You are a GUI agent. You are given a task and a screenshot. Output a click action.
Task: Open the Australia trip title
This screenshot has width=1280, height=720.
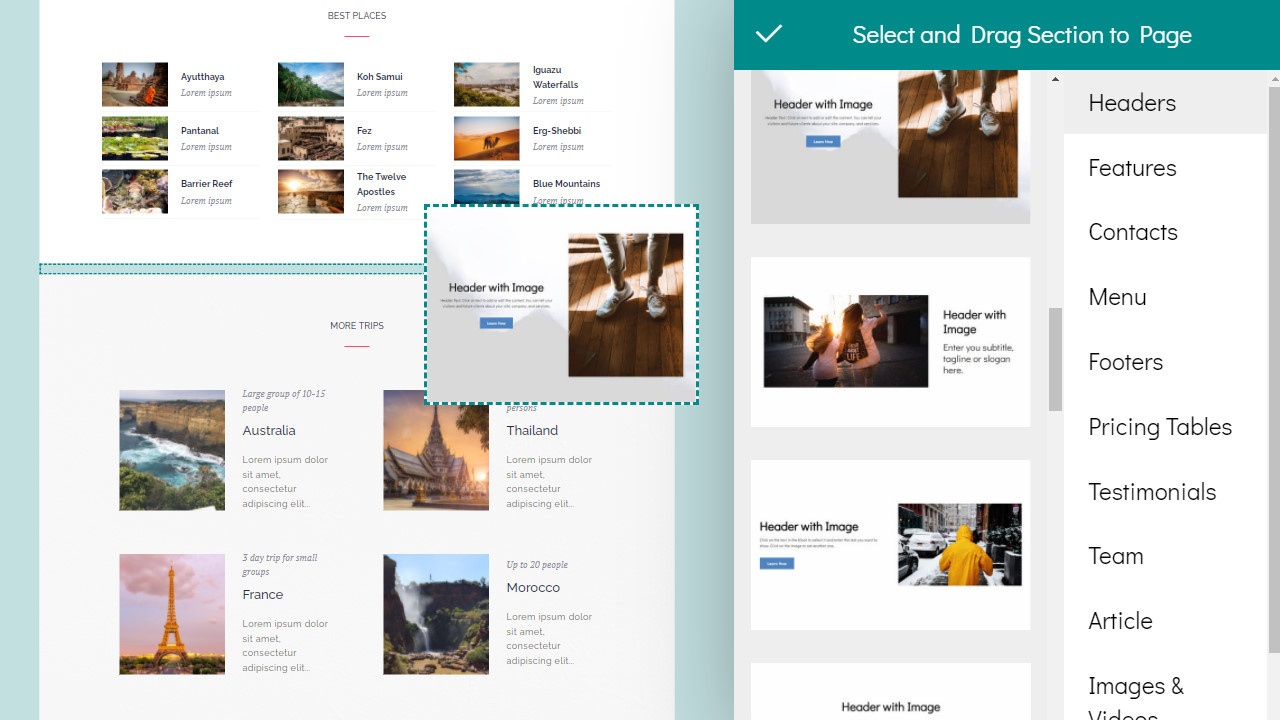[269, 431]
